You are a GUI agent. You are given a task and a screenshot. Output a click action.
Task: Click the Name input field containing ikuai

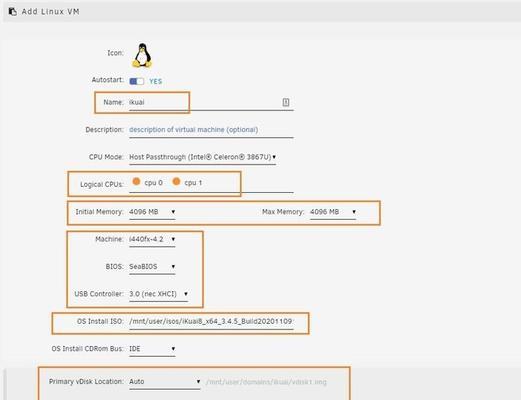pyautogui.click(x=211, y=103)
